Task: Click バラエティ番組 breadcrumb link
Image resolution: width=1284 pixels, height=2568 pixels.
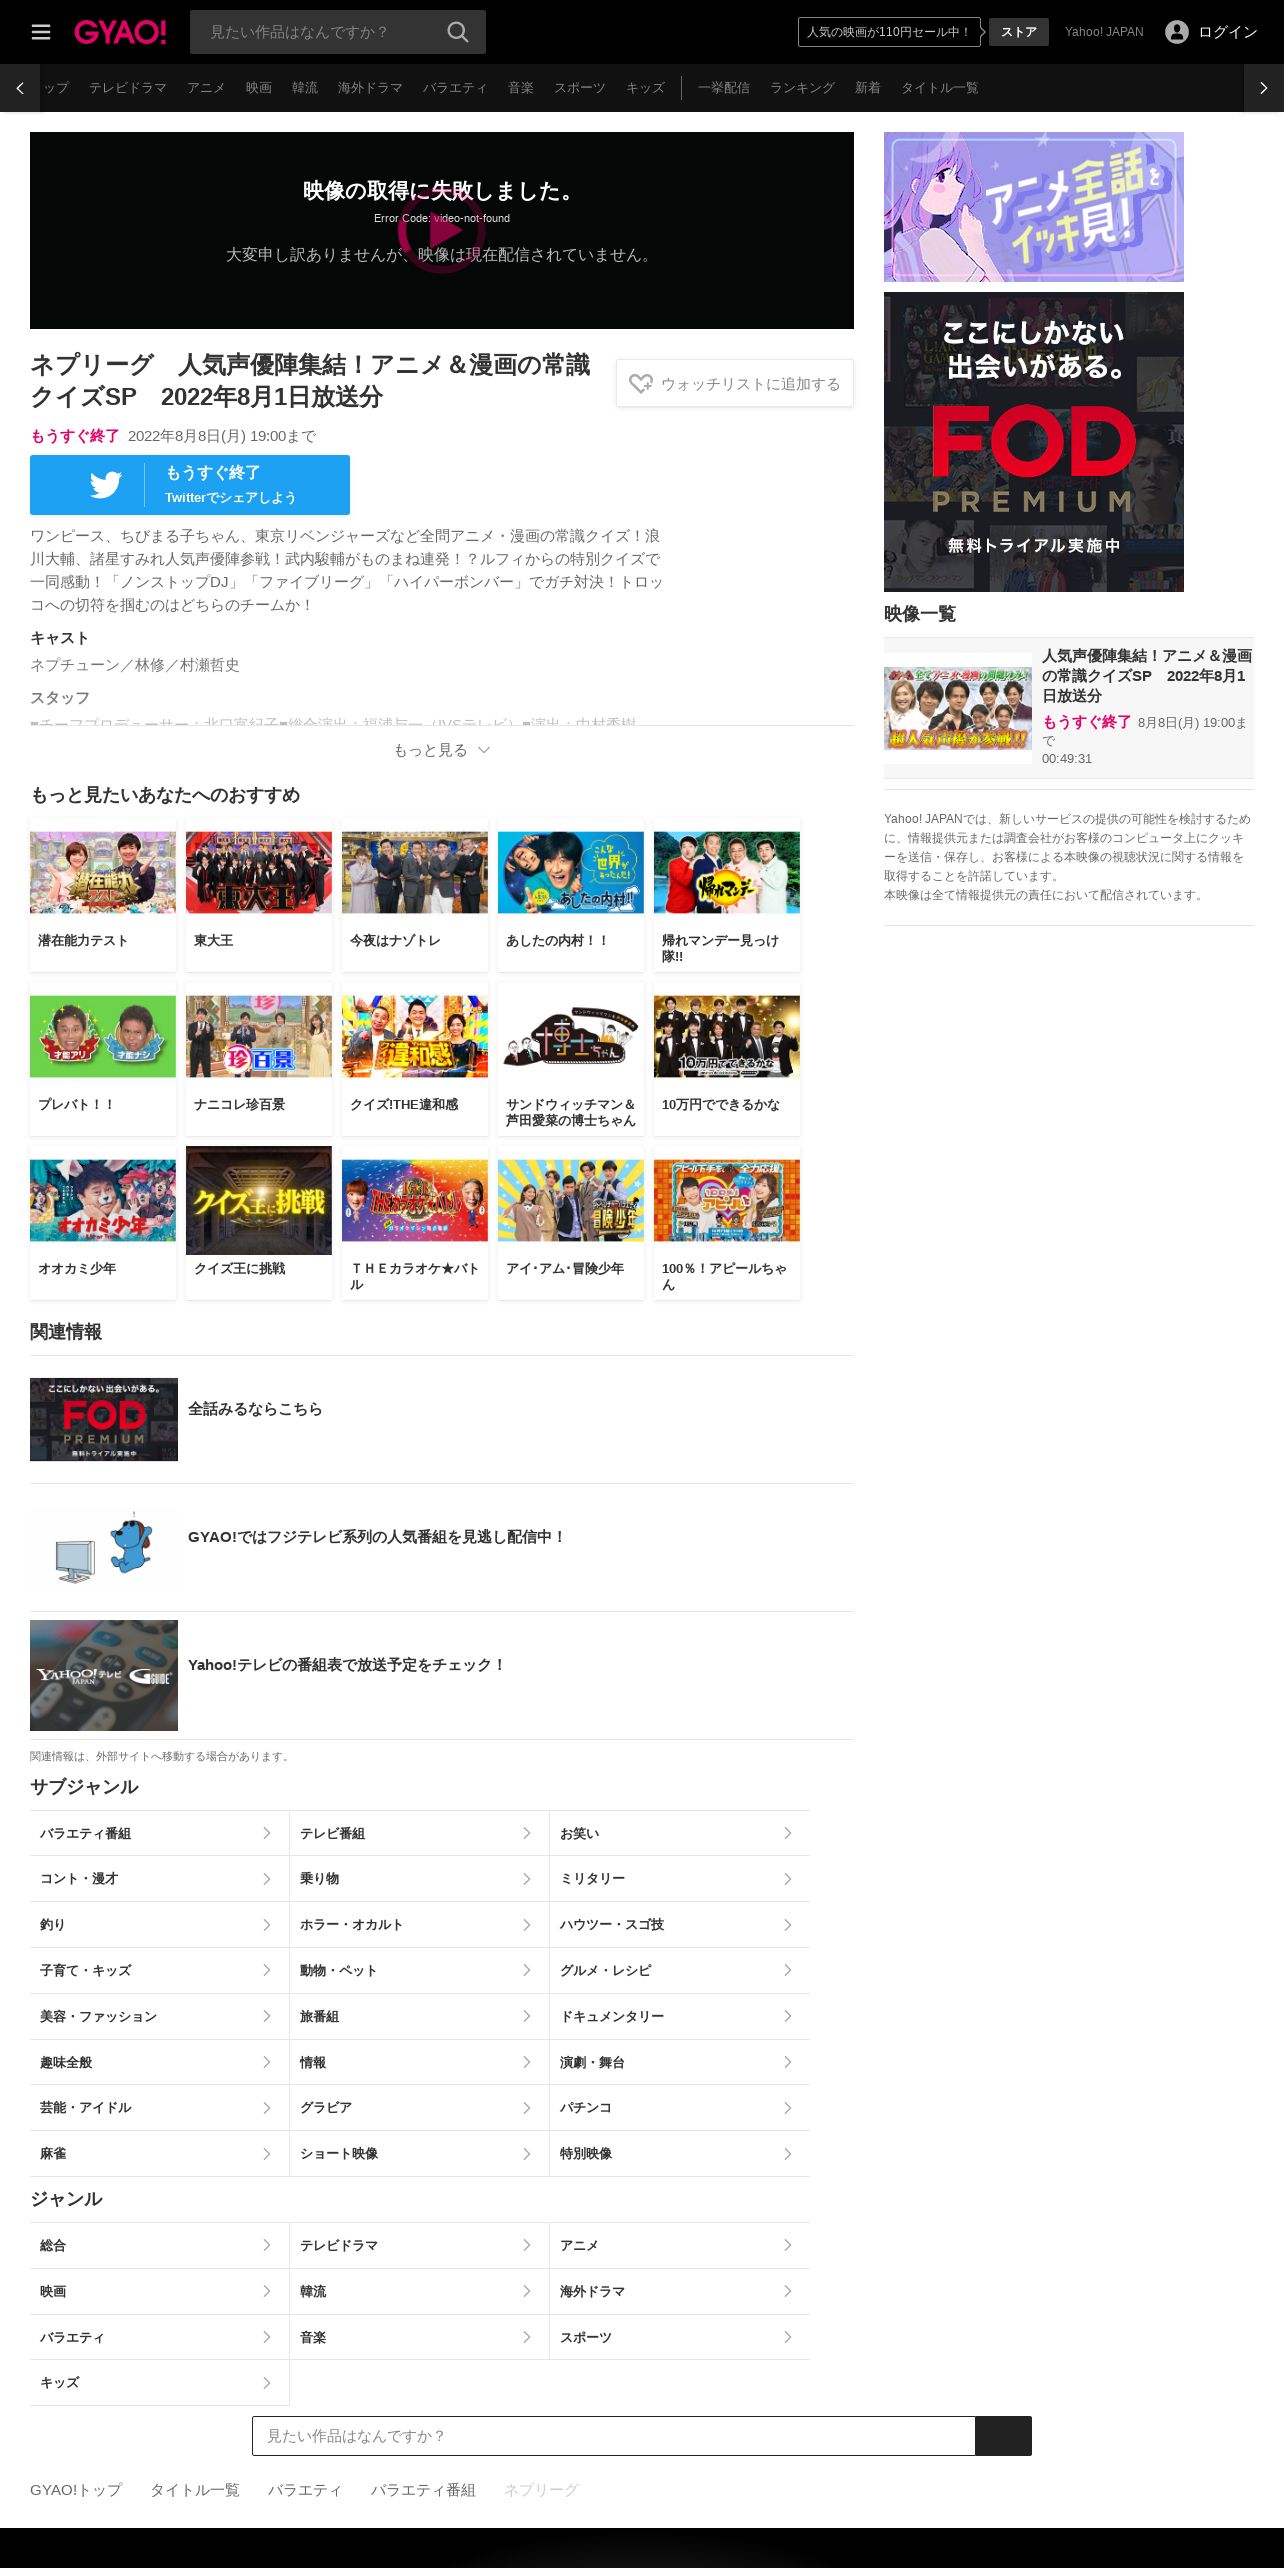Action: coord(423,2489)
